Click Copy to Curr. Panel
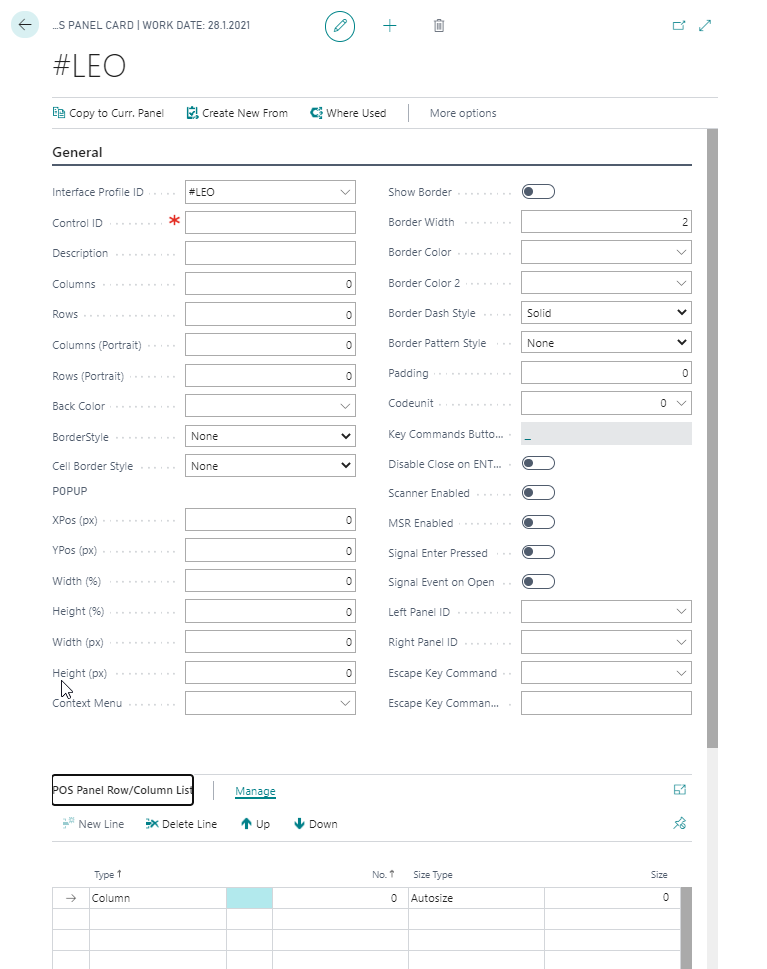This screenshot has width=767, height=969. [108, 113]
